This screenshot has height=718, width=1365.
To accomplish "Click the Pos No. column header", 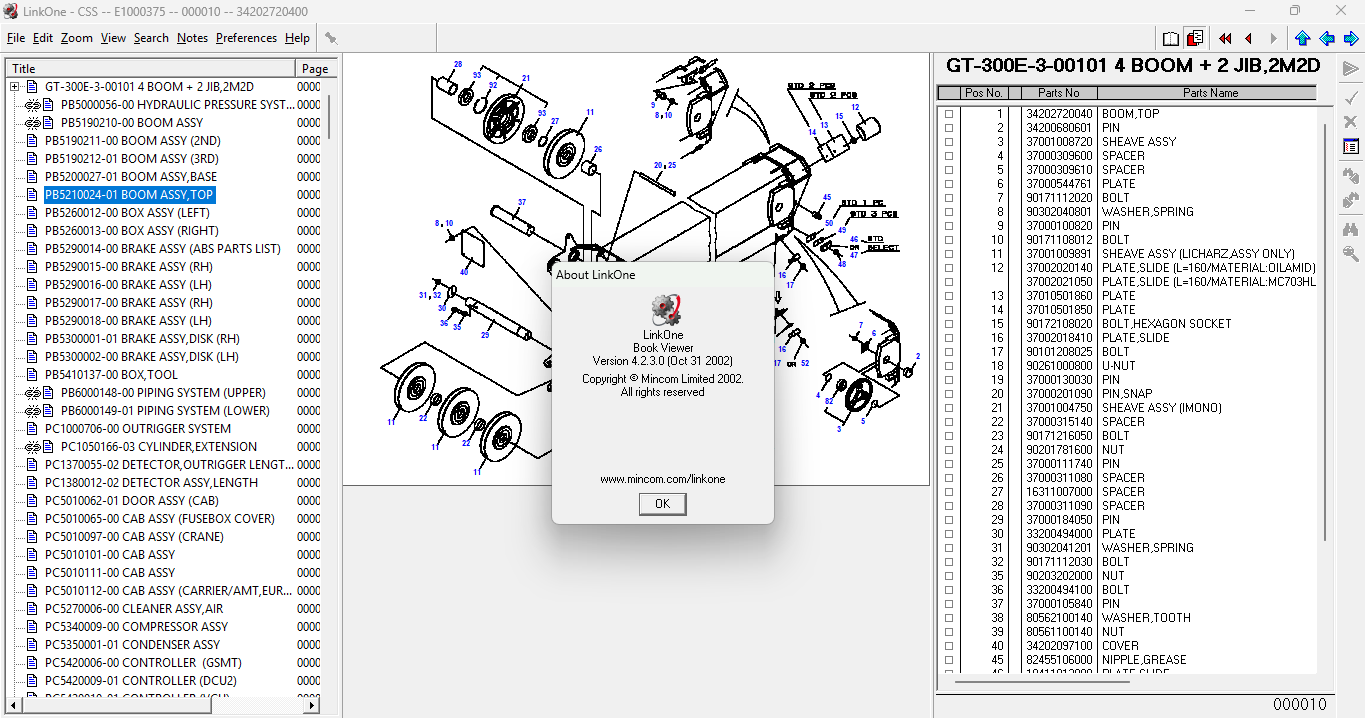I will 983,93.
